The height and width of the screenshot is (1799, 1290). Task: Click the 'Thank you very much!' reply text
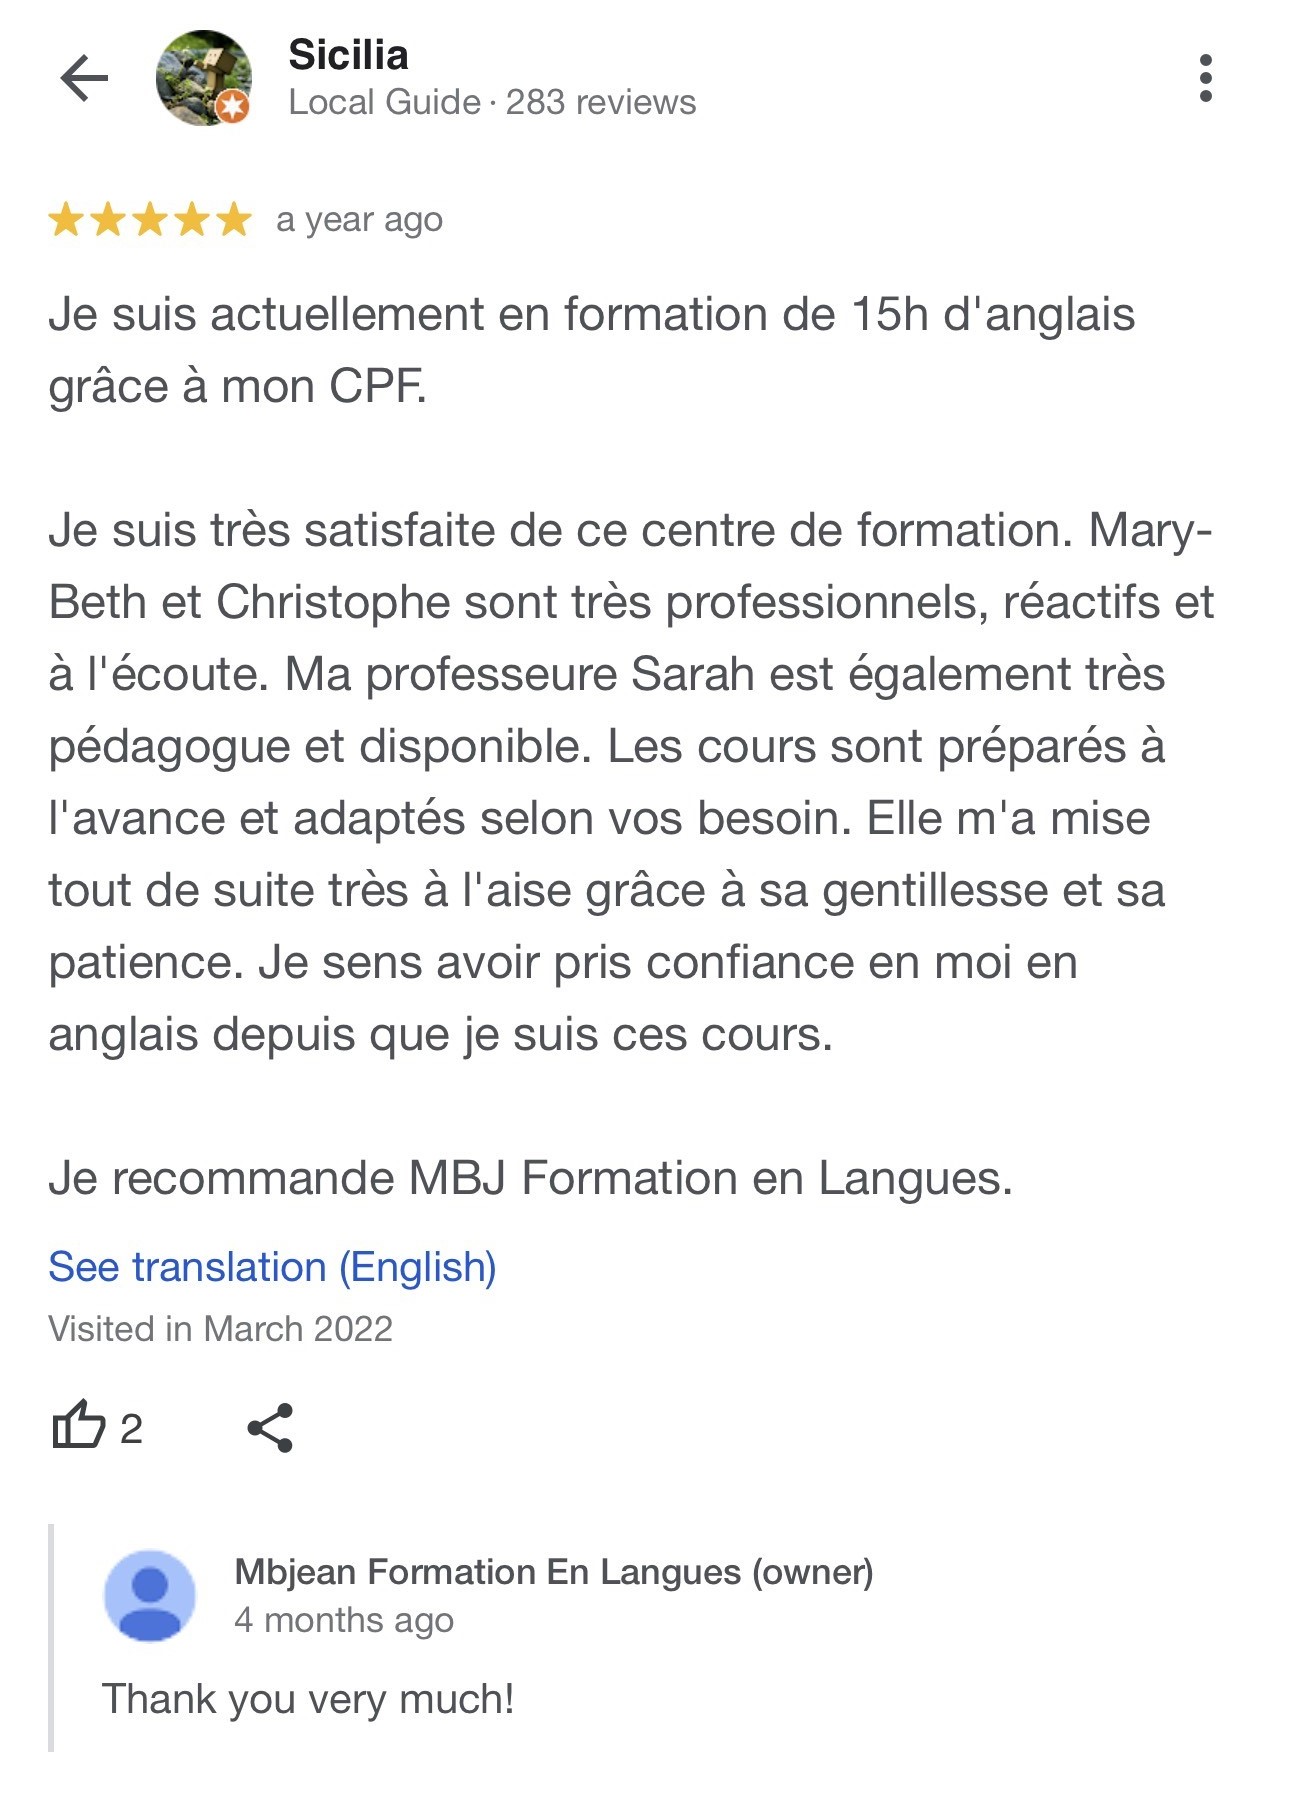point(308,1699)
